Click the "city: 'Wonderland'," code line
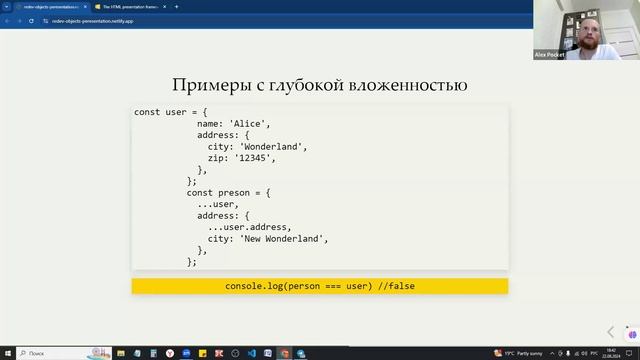This screenshot has height=360, width=640. 257,147
